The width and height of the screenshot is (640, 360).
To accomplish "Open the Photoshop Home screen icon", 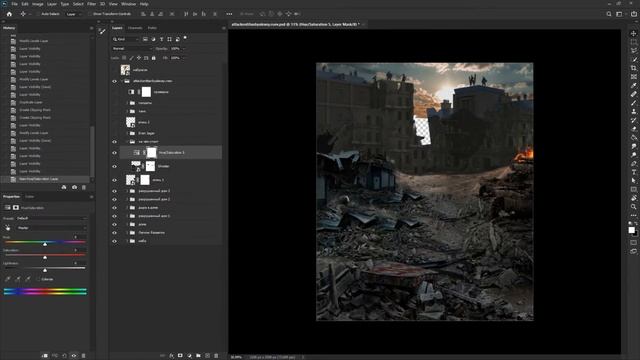I will [9, 14].
